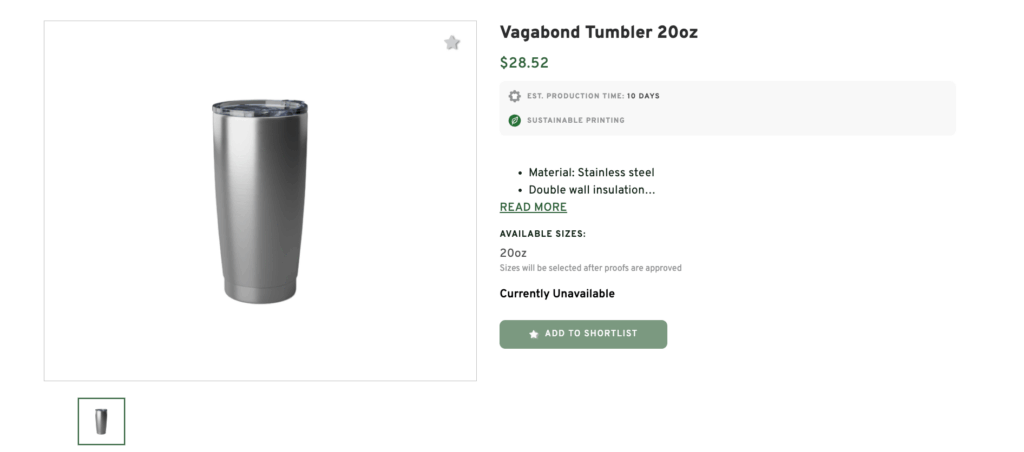Click the Vagabond Tumbler 20oz title
The height and width of the screenshot is (452, 1024).
point(598,32)
